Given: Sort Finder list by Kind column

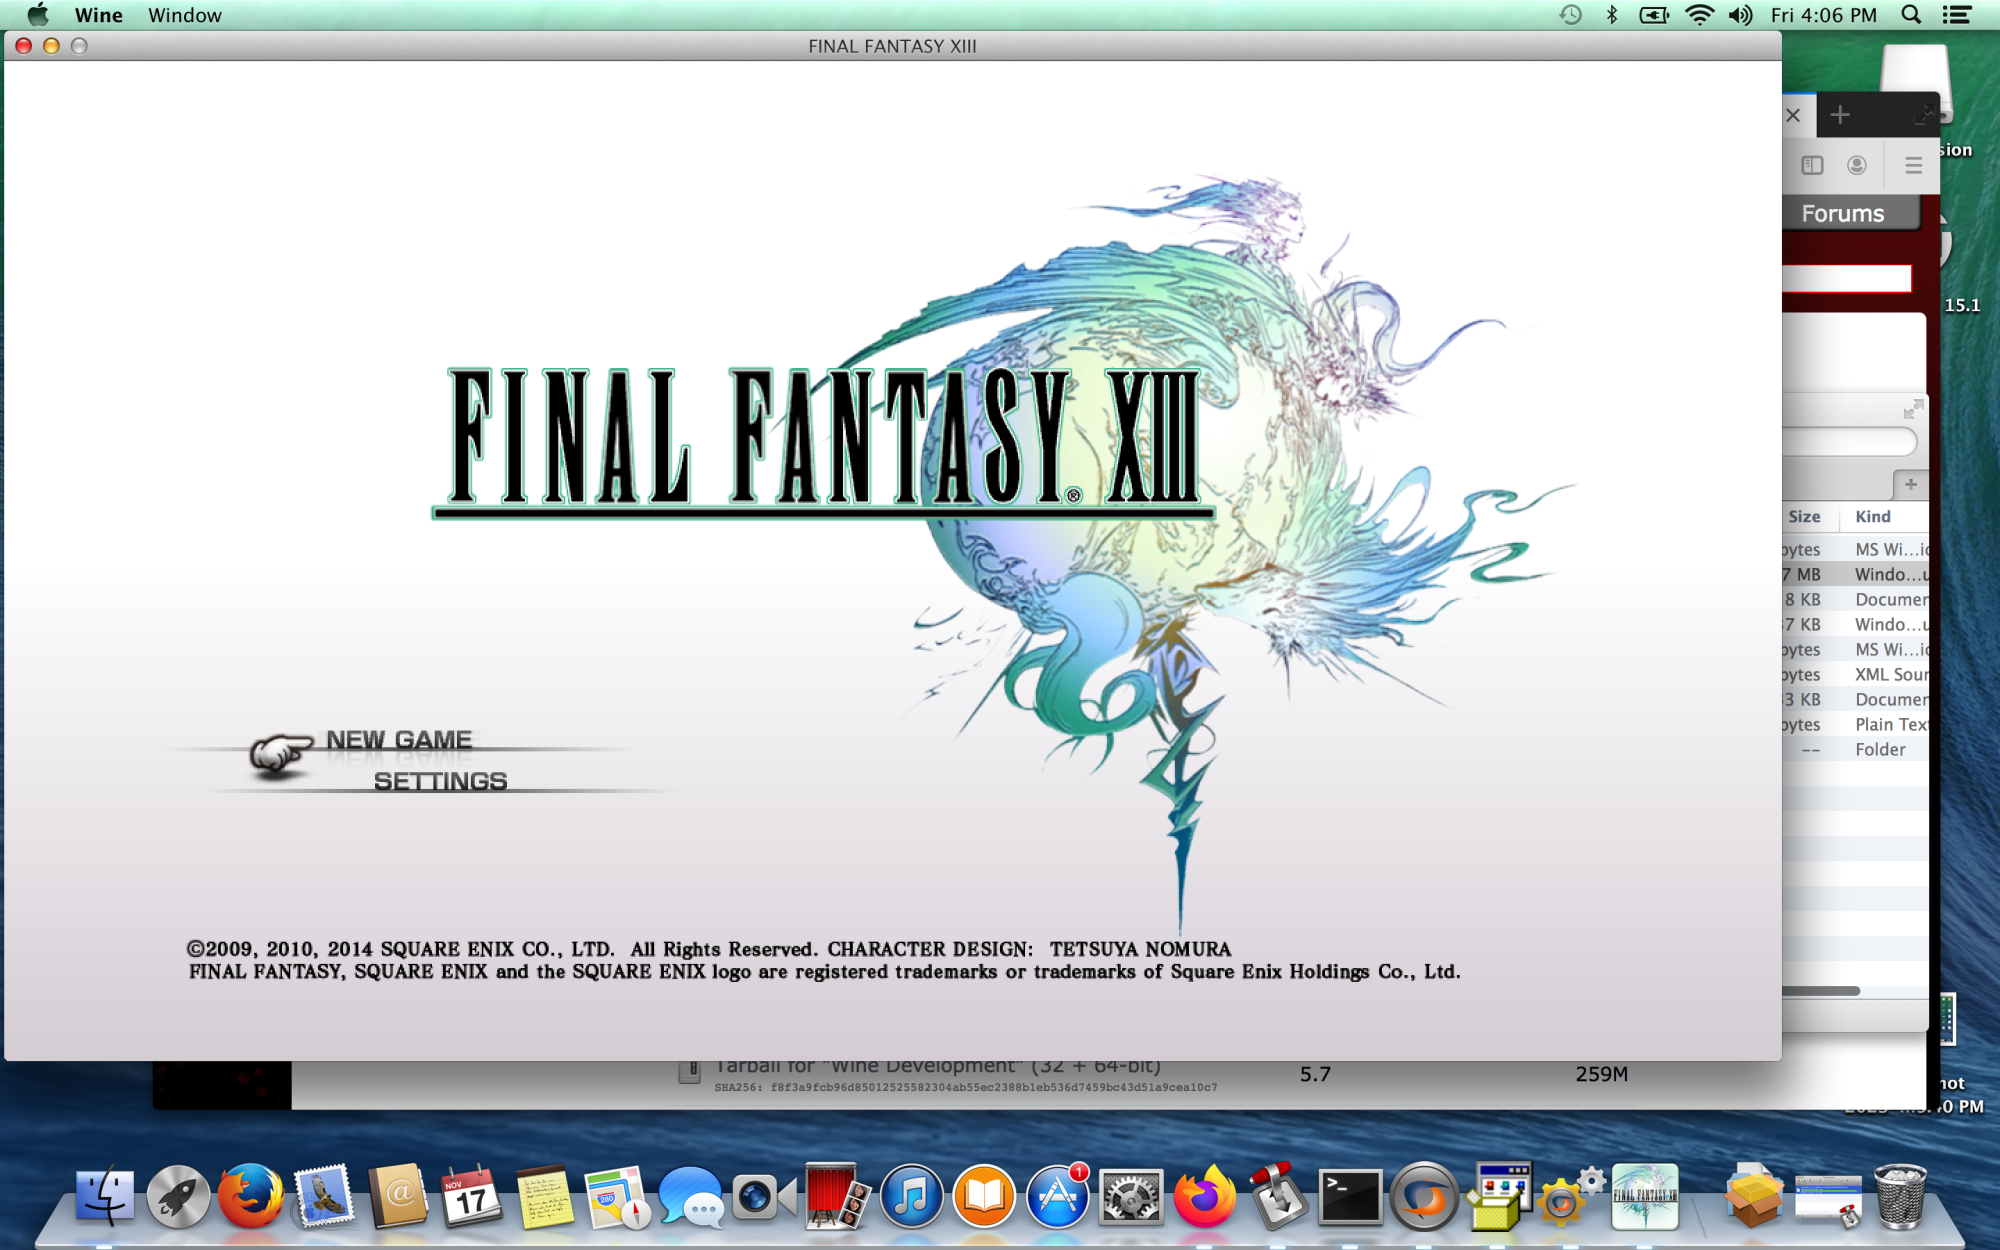Looking at the screenshot, I should (x=1873, y=517).
